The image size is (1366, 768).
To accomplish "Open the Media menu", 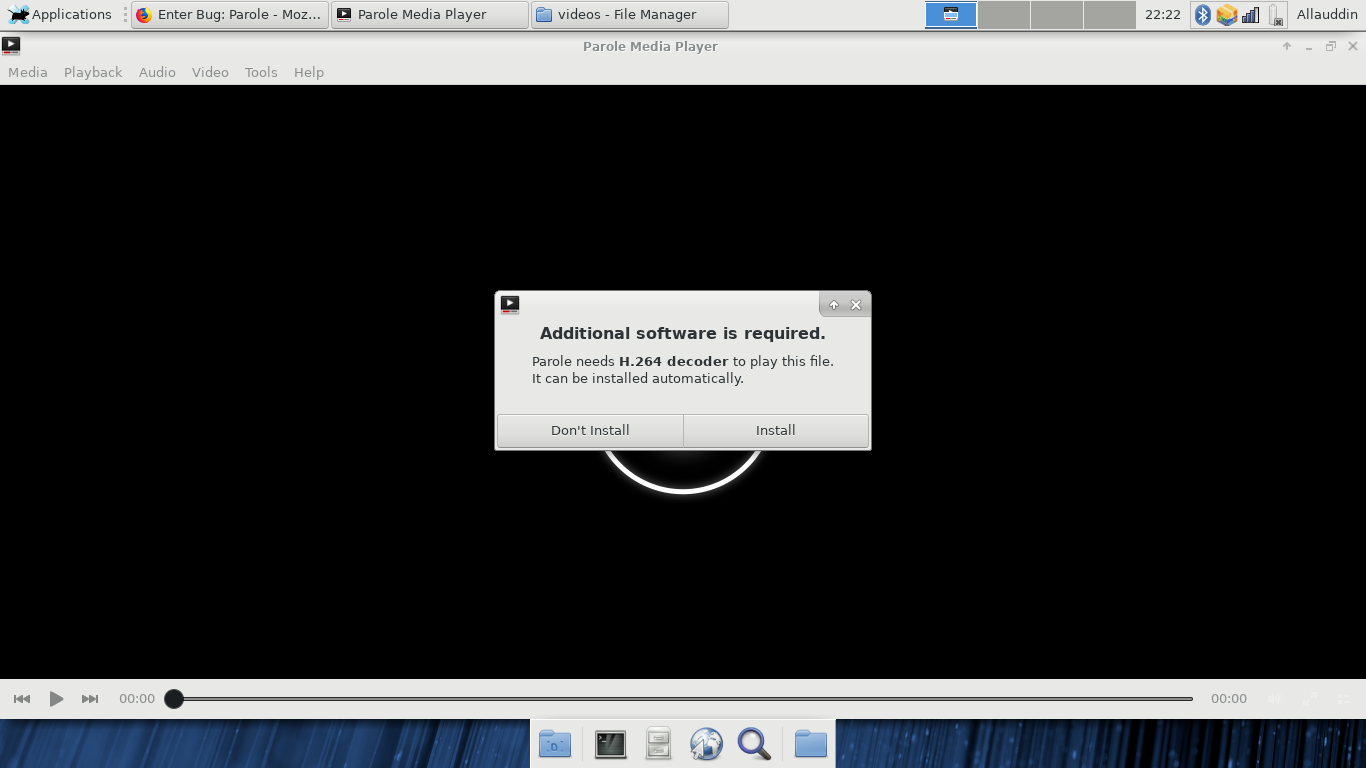I will pos(28,72).
